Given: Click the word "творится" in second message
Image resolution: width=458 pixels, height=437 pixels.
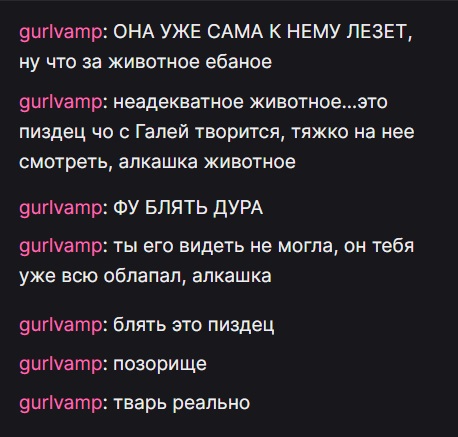Looking at the screenshot, I should (x=240, y=133).
